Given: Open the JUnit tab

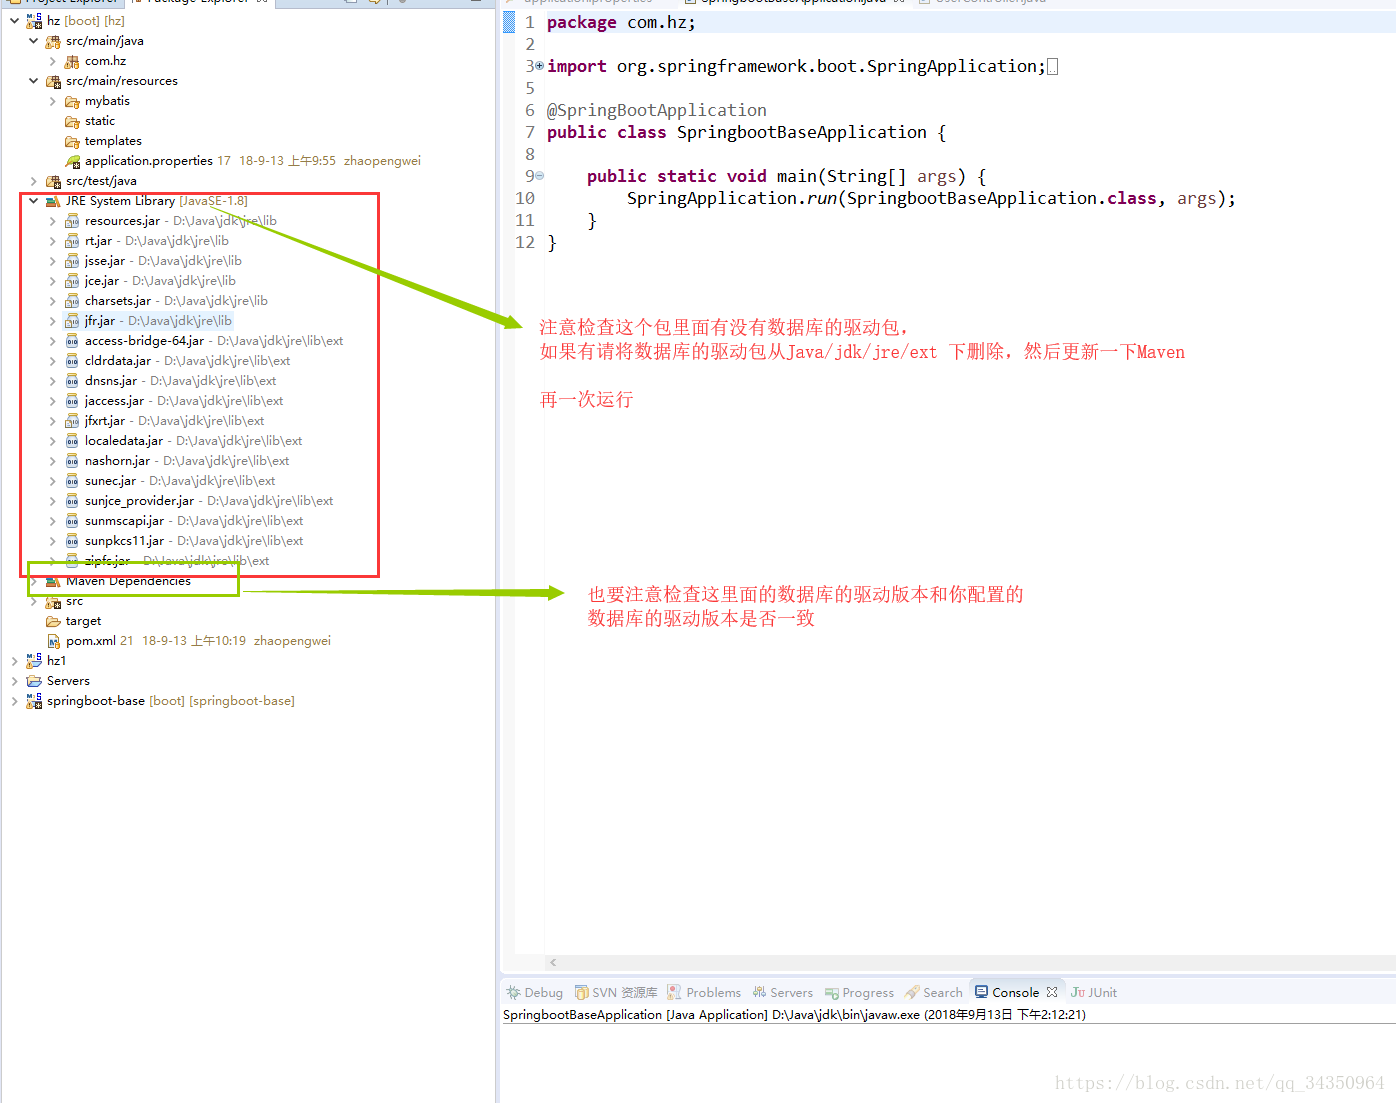Looking at the screenshot, I should pos(1094,992).
